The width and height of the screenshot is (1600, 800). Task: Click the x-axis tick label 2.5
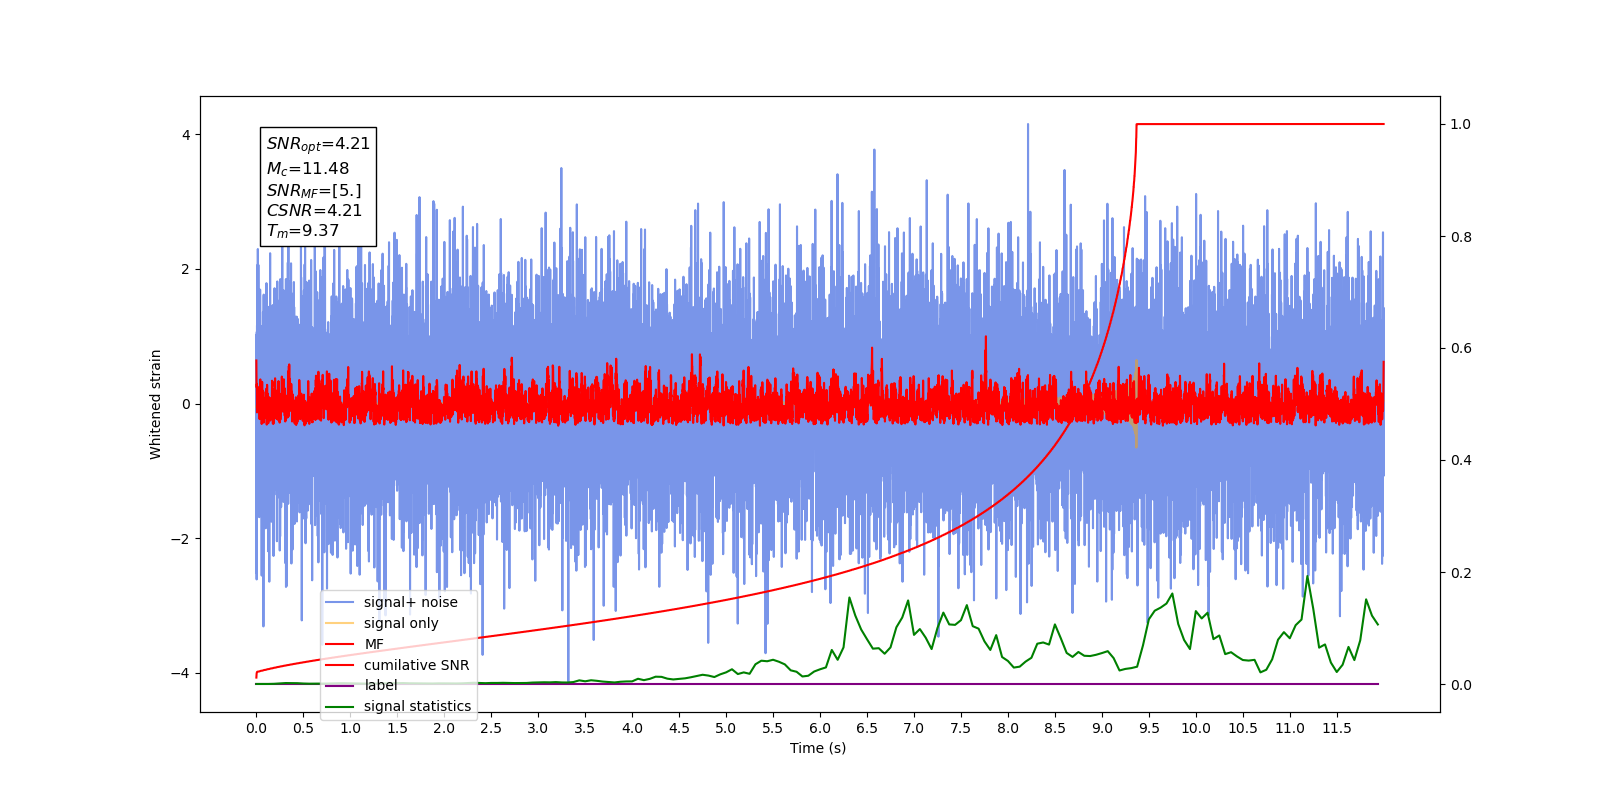tap(491, 728)
